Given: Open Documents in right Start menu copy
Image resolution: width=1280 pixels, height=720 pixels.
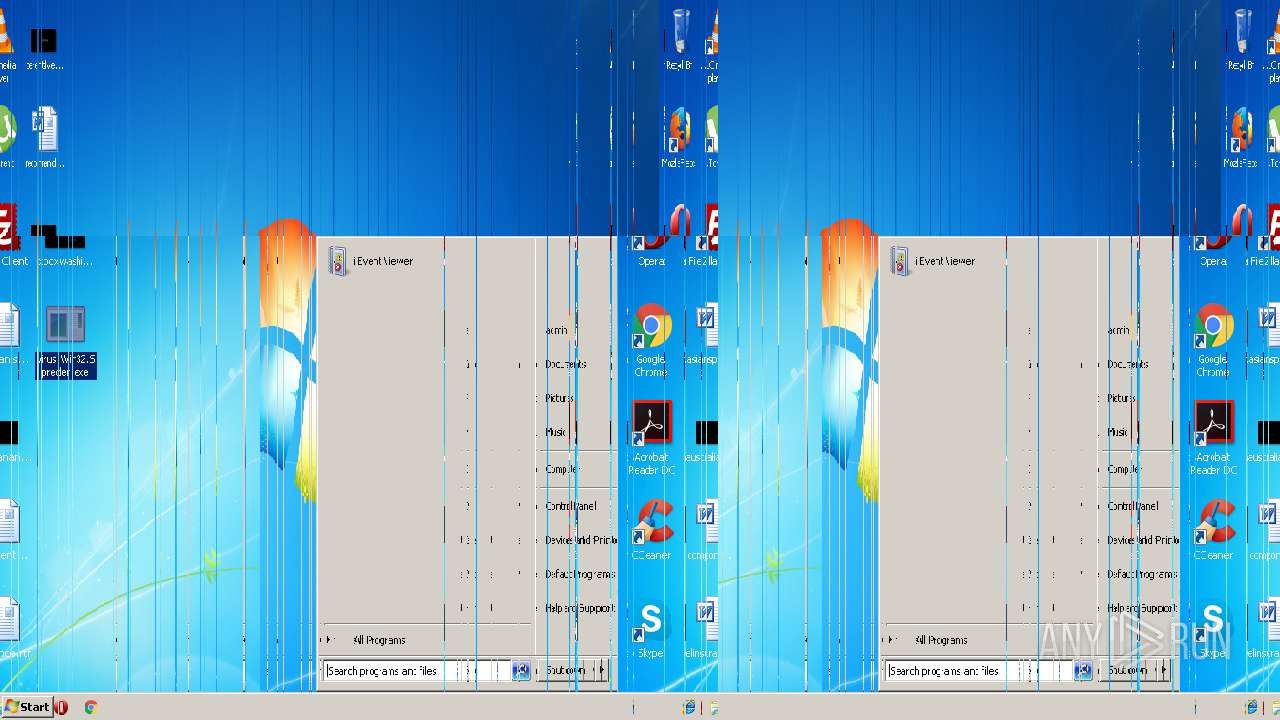Looking at the screenshot, I should 1128,364.
